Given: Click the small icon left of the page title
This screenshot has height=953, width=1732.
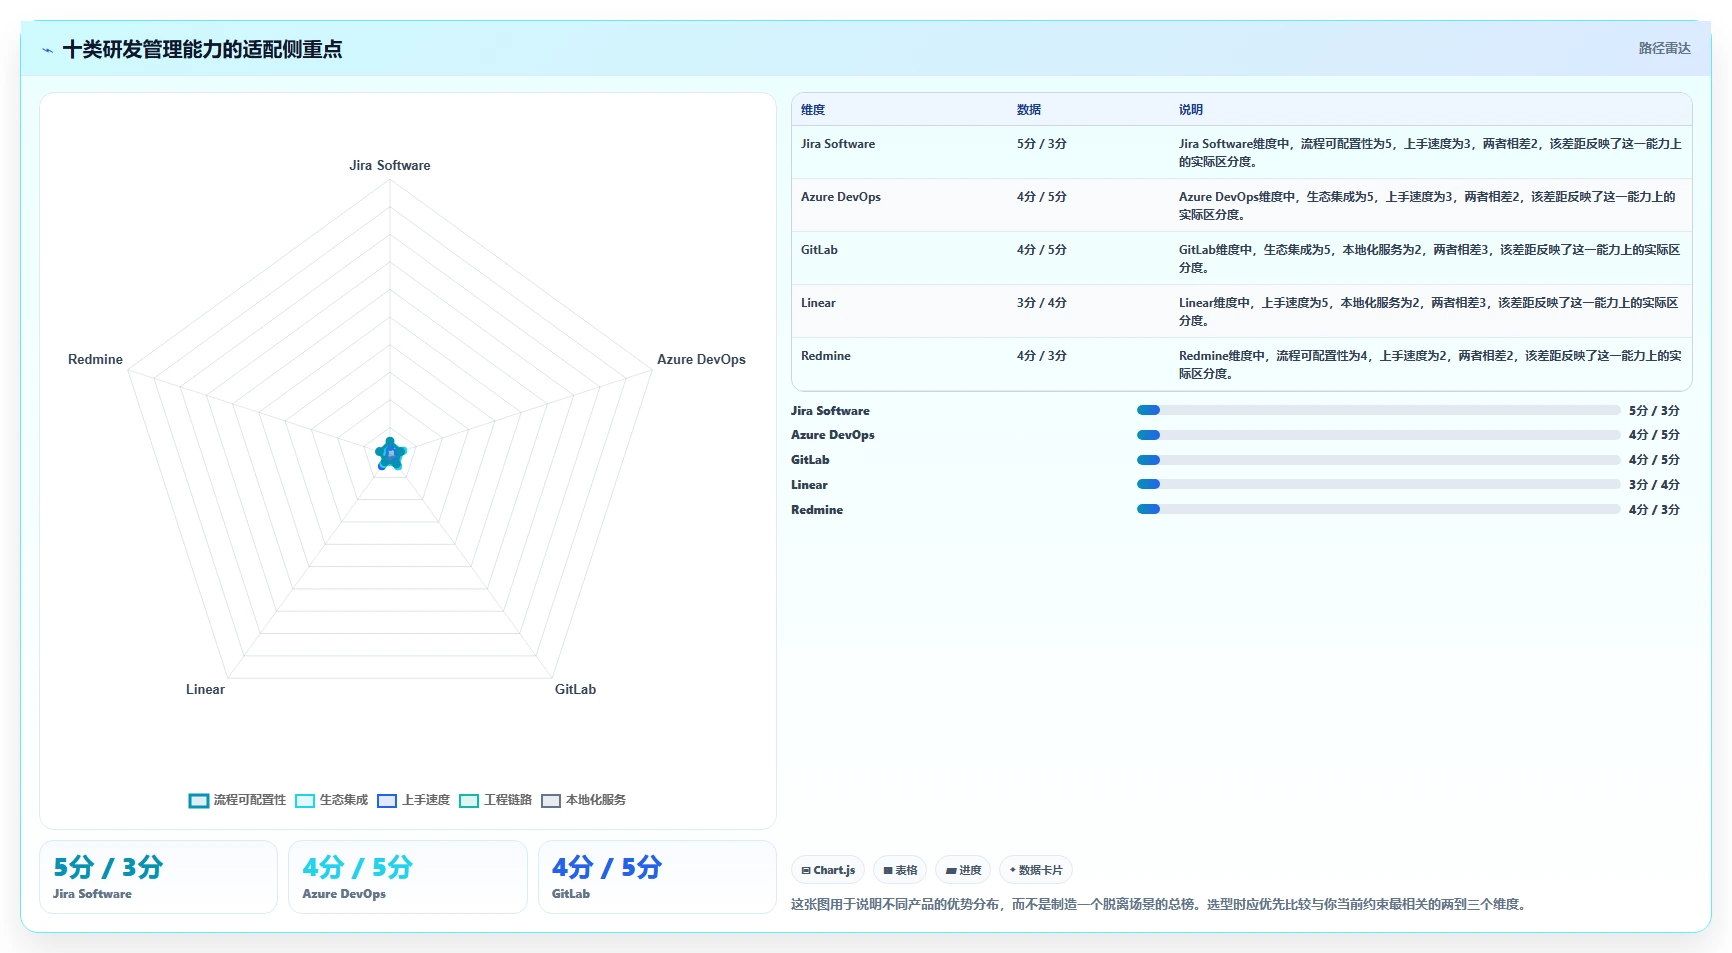Looking at the screenshot, I should click(47, 50).
